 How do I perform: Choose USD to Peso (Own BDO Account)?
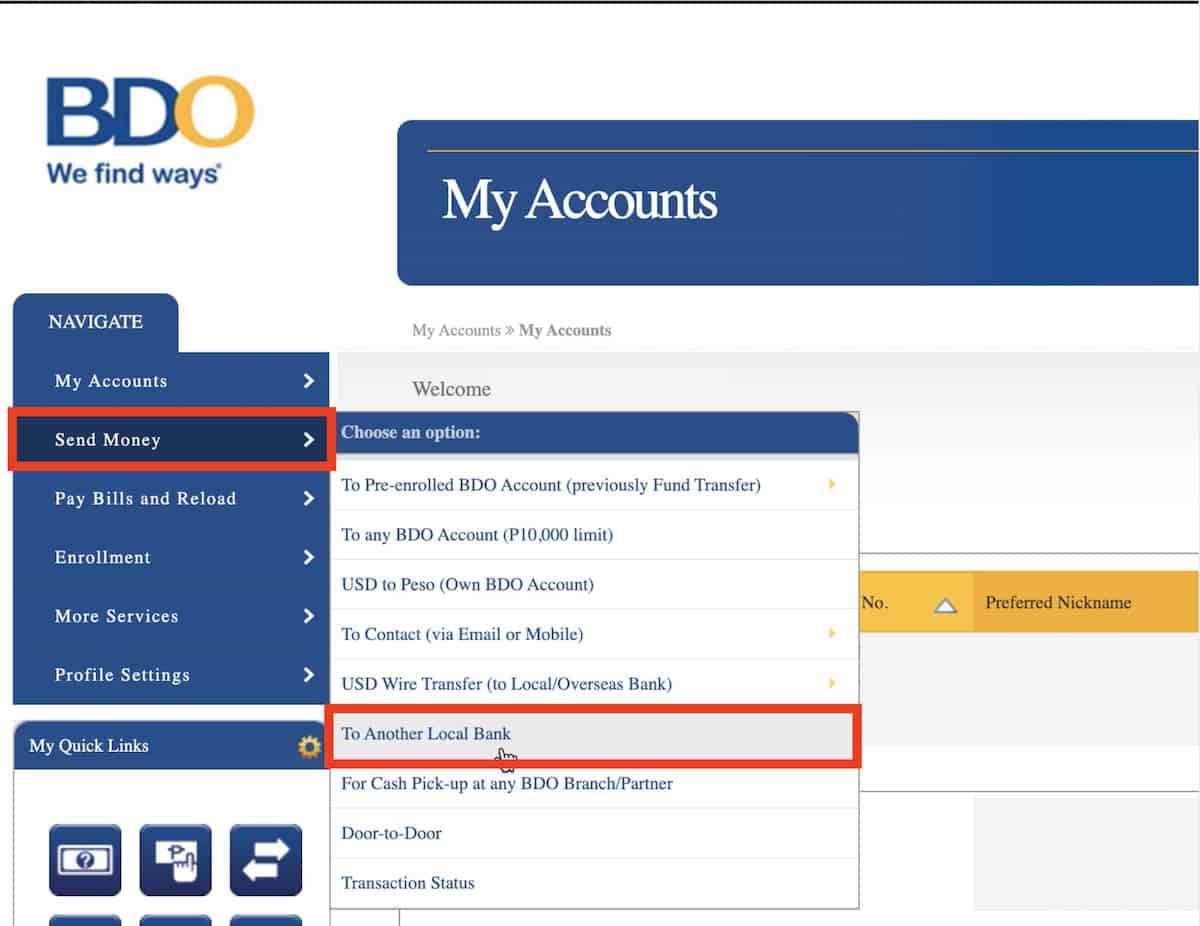point(594,584)
